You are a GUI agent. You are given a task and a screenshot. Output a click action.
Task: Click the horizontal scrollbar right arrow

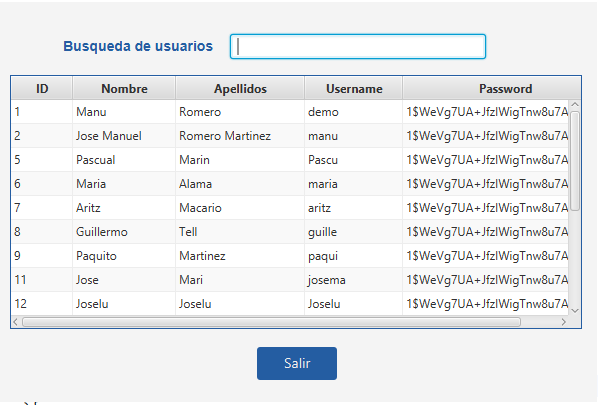click(x=564, y=322)
